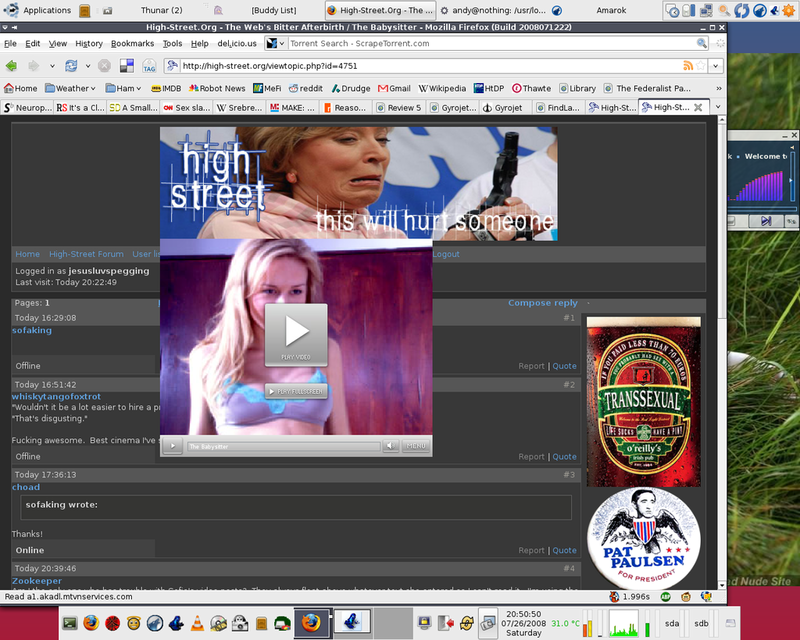Switch to Thunar (2) in the taskbar

(x=161, y=10)
